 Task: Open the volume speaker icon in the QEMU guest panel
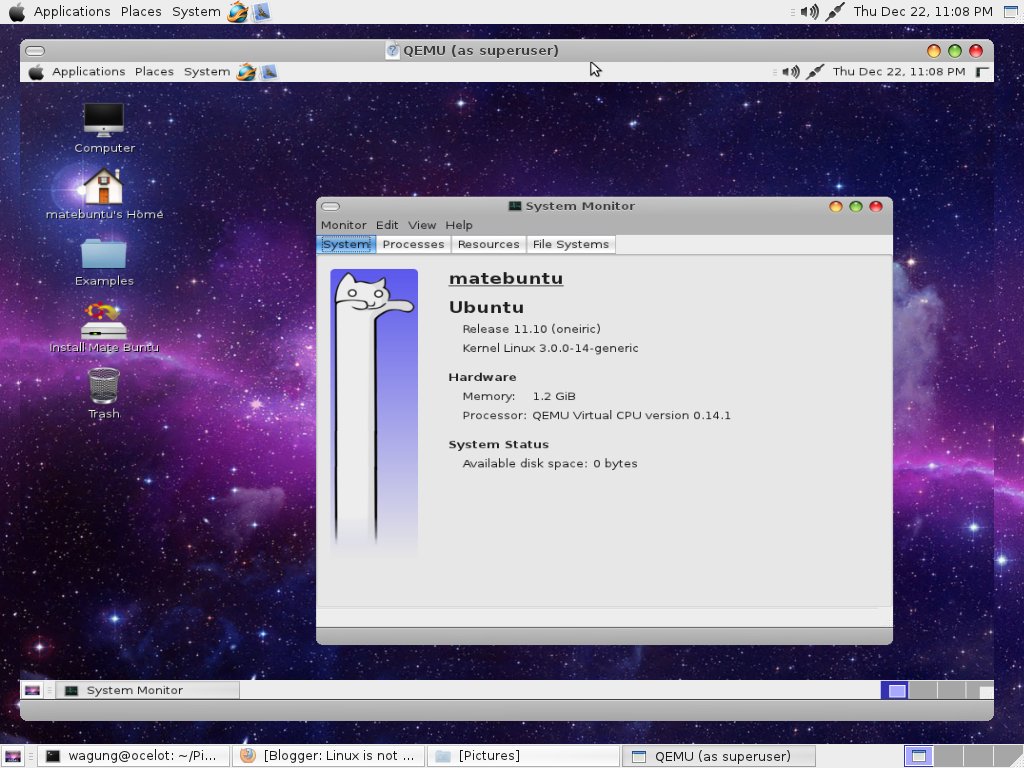point(791,72)
